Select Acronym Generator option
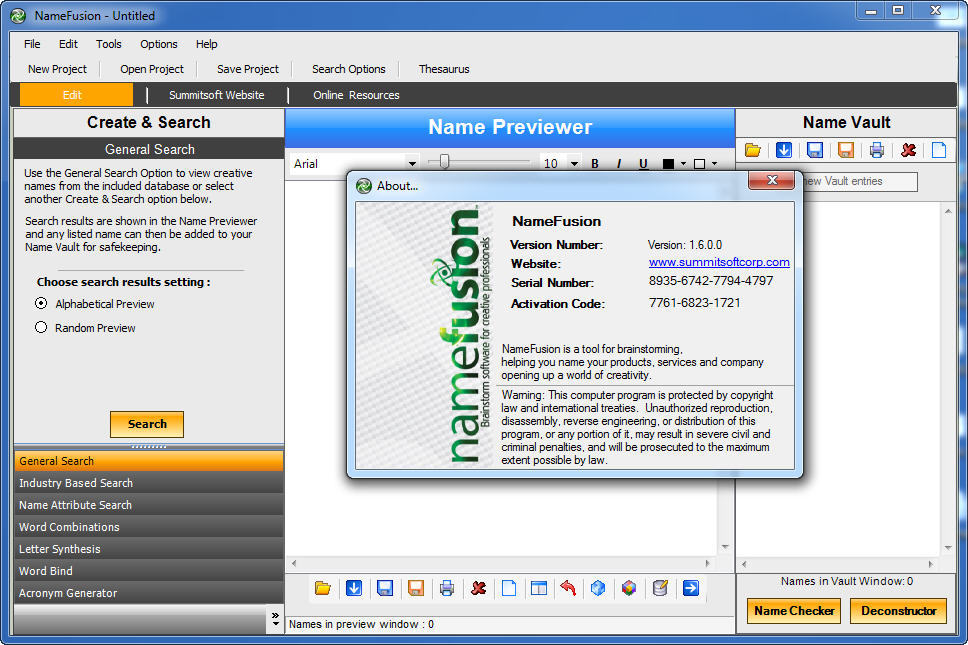968x645 pixels. [148, 593]
